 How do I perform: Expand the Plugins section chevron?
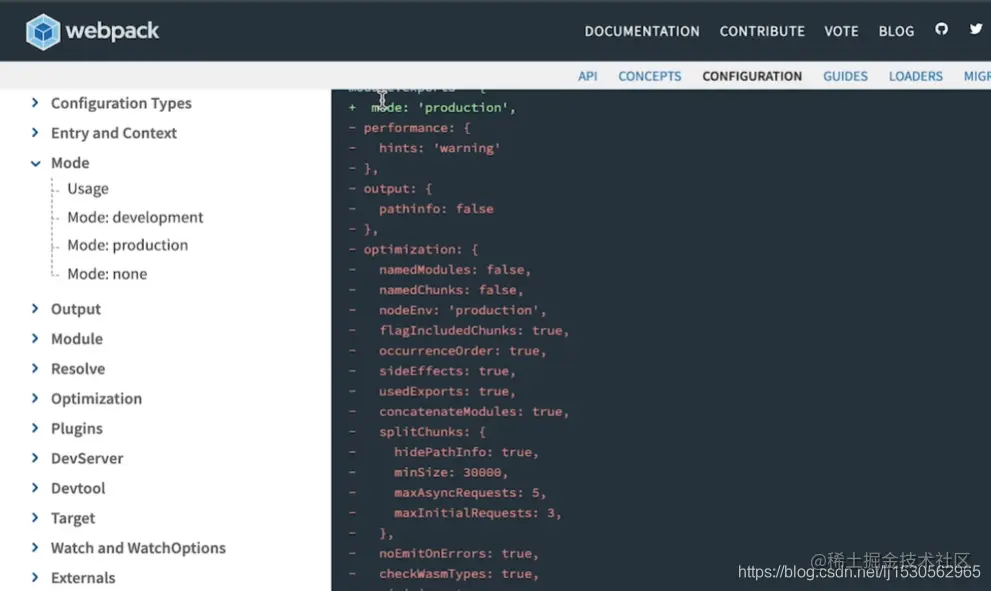click(x=35, y=428)
